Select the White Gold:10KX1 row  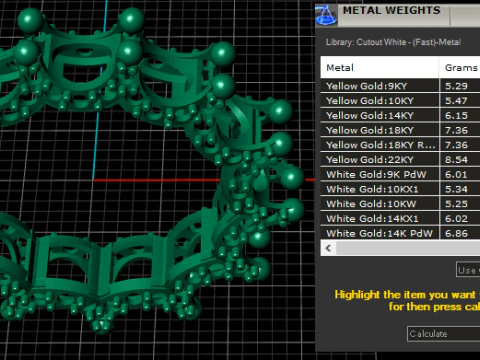(400, 189)
